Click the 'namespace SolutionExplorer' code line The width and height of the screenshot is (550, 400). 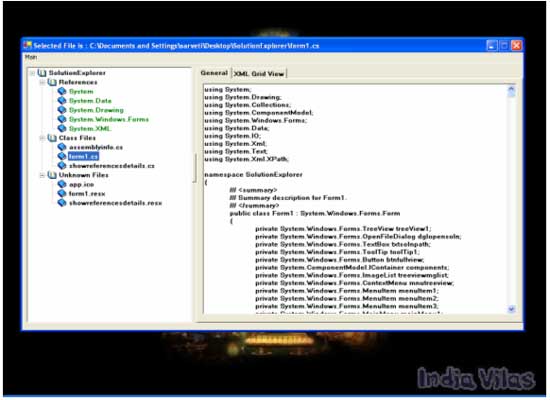coord(253,174)
